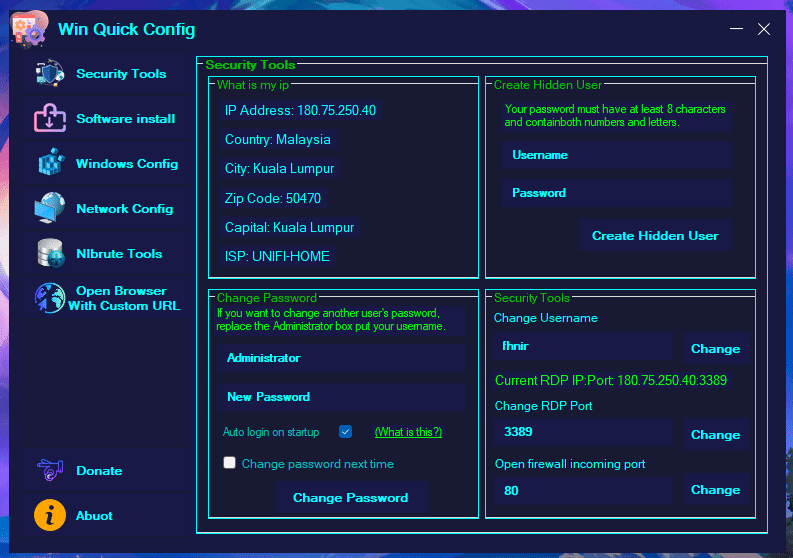Click the Open firewall incoming port label

[569, 464]
